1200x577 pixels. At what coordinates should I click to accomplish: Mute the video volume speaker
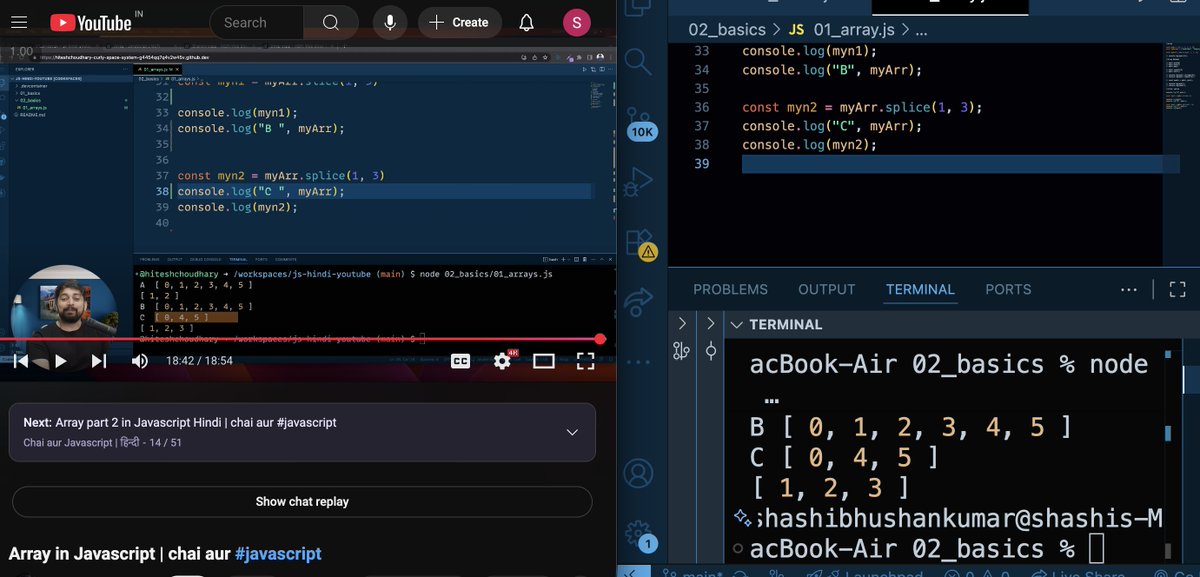click(x=140, y=361)
